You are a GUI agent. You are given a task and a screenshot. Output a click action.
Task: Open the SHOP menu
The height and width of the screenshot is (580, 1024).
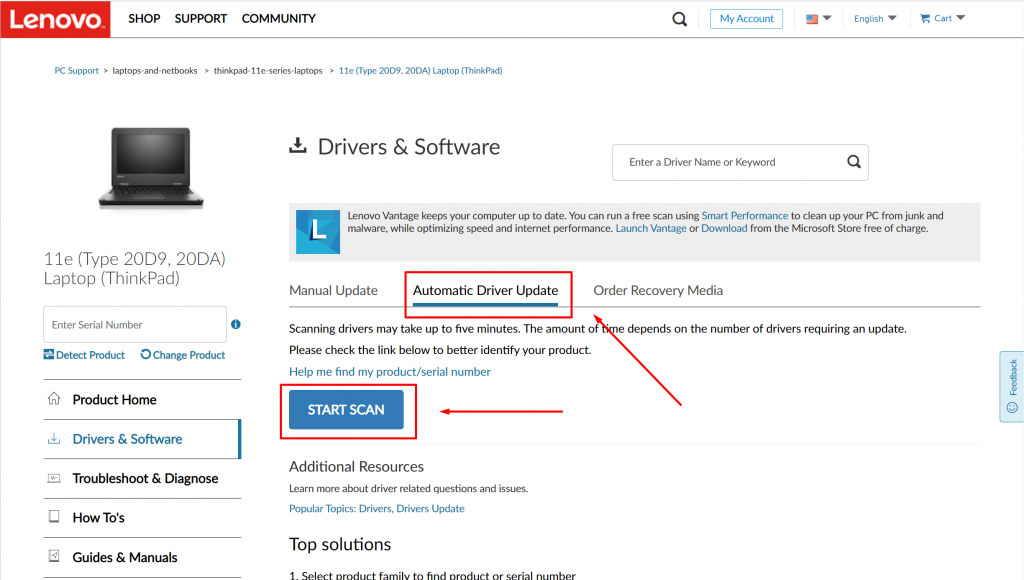[x=143, y=18]
